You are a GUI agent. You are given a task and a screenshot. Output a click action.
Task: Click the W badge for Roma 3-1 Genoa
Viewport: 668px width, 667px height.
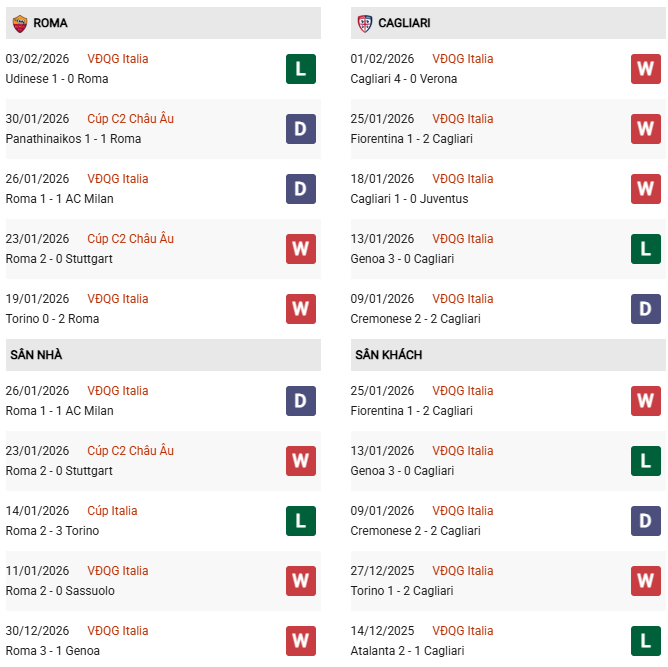click(x=301, y=641)
